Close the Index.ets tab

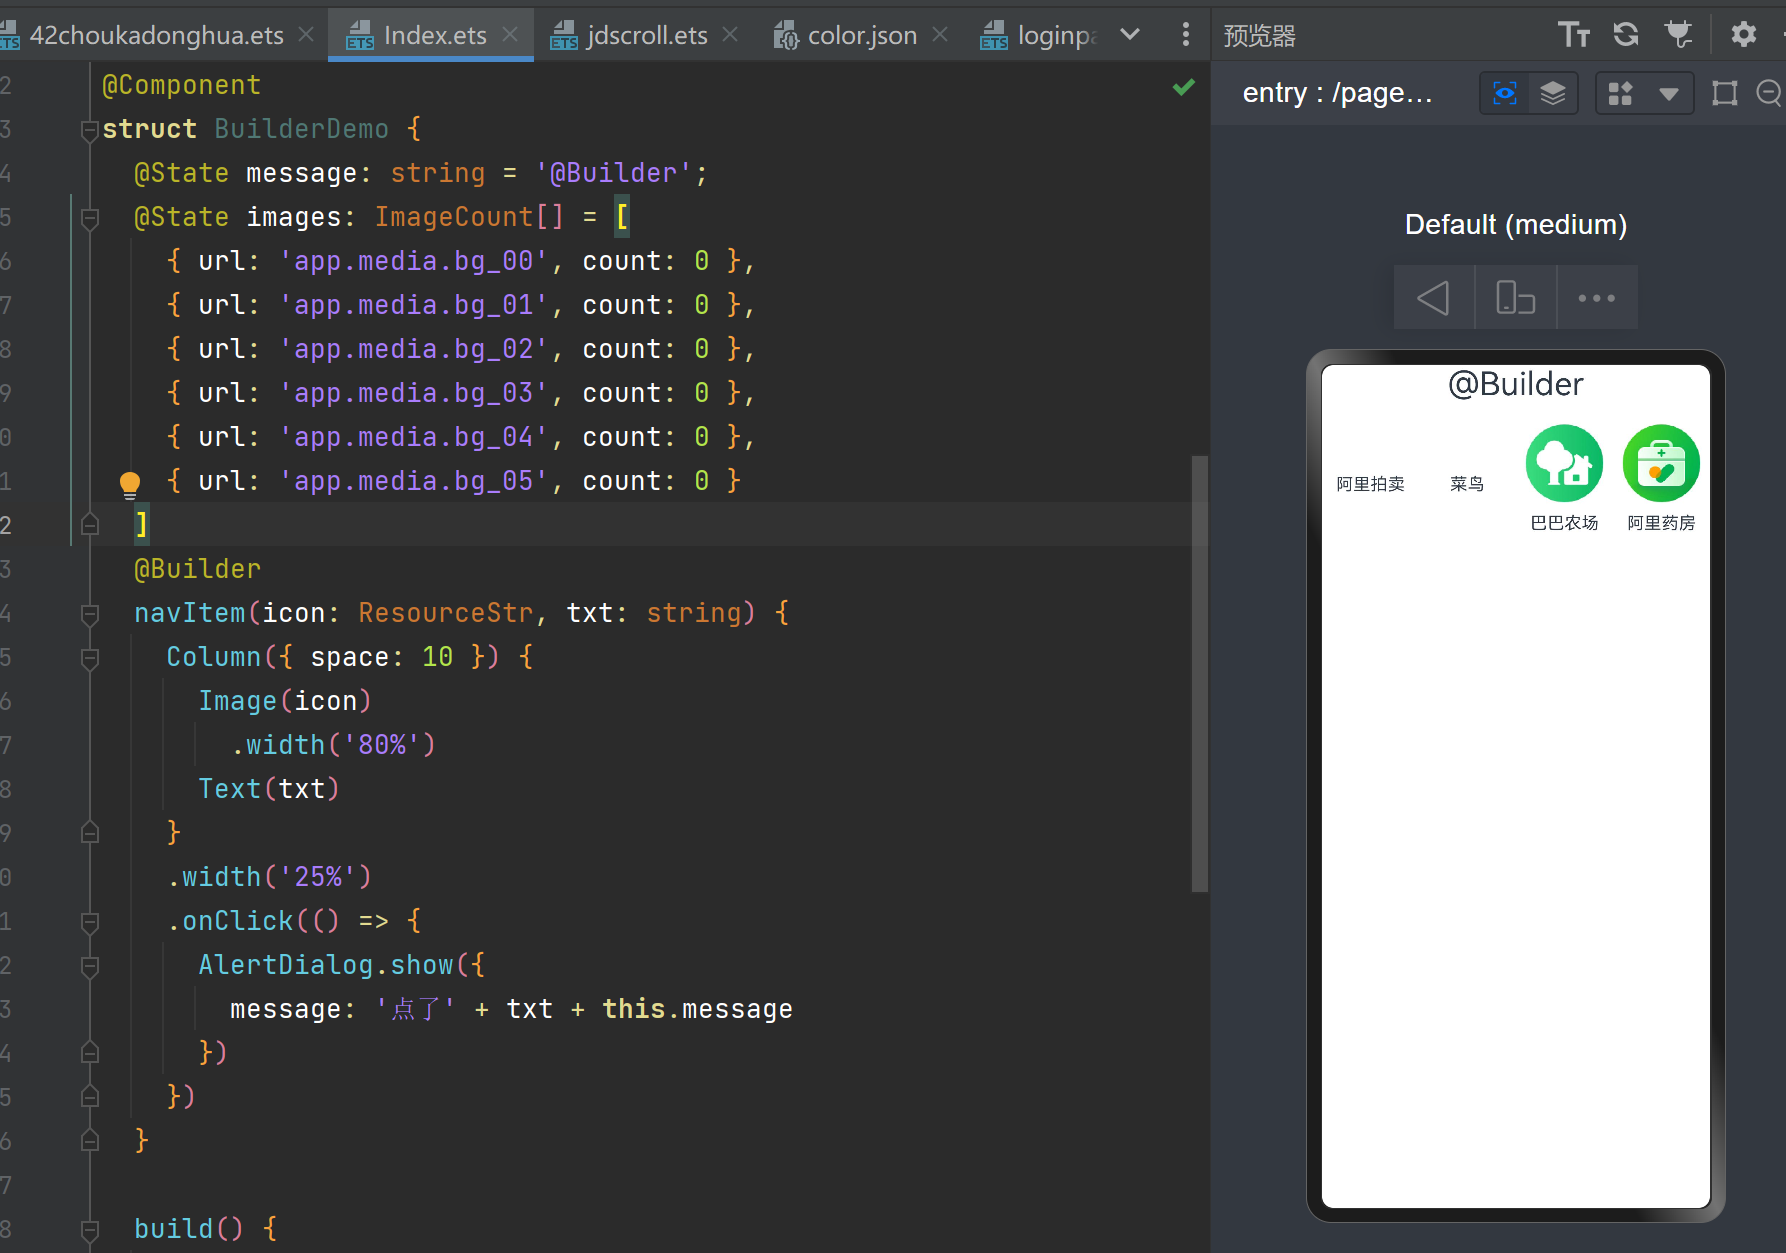click(510, 35)
